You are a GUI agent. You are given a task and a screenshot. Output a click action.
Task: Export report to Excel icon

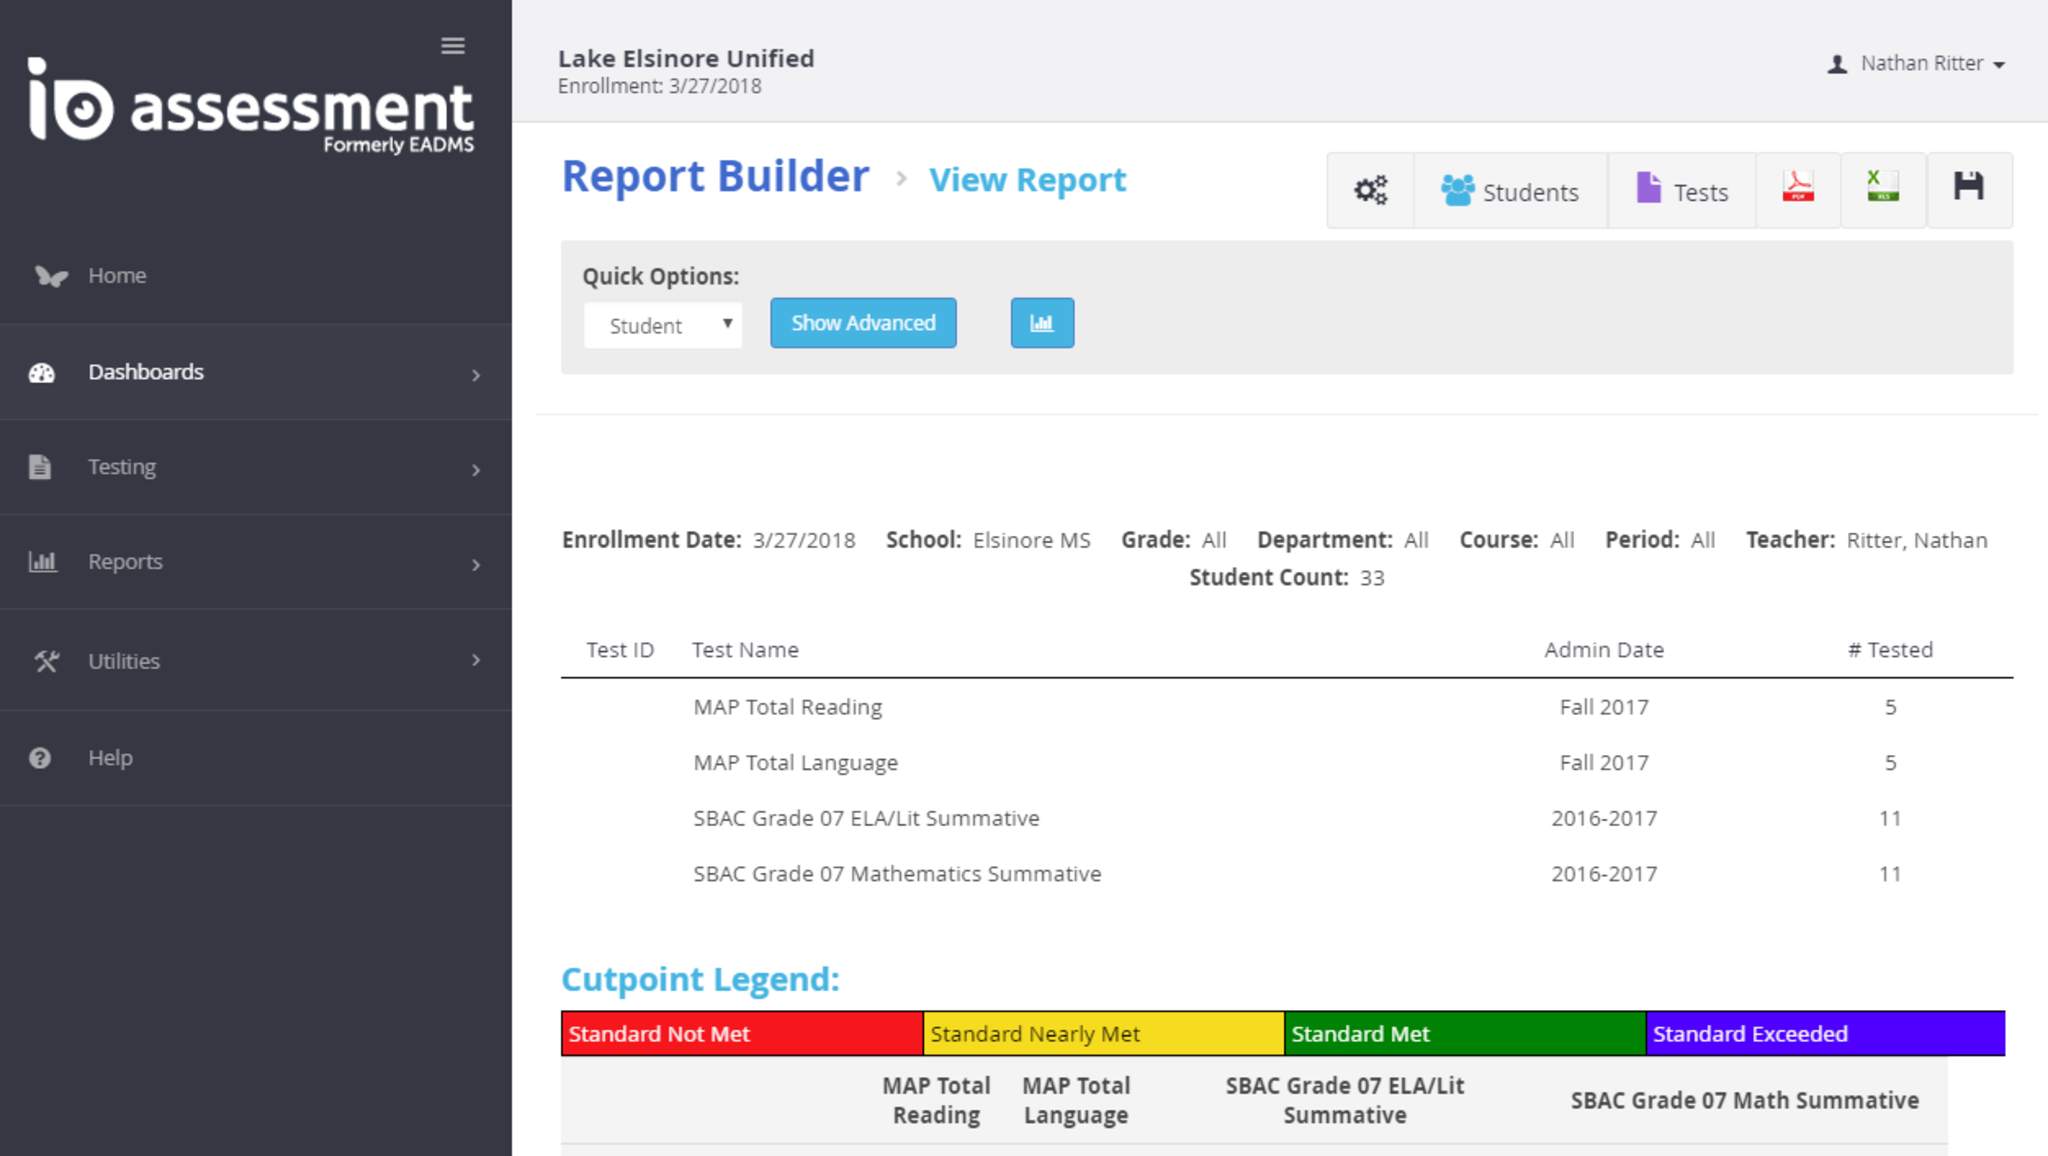(1882, 188)
